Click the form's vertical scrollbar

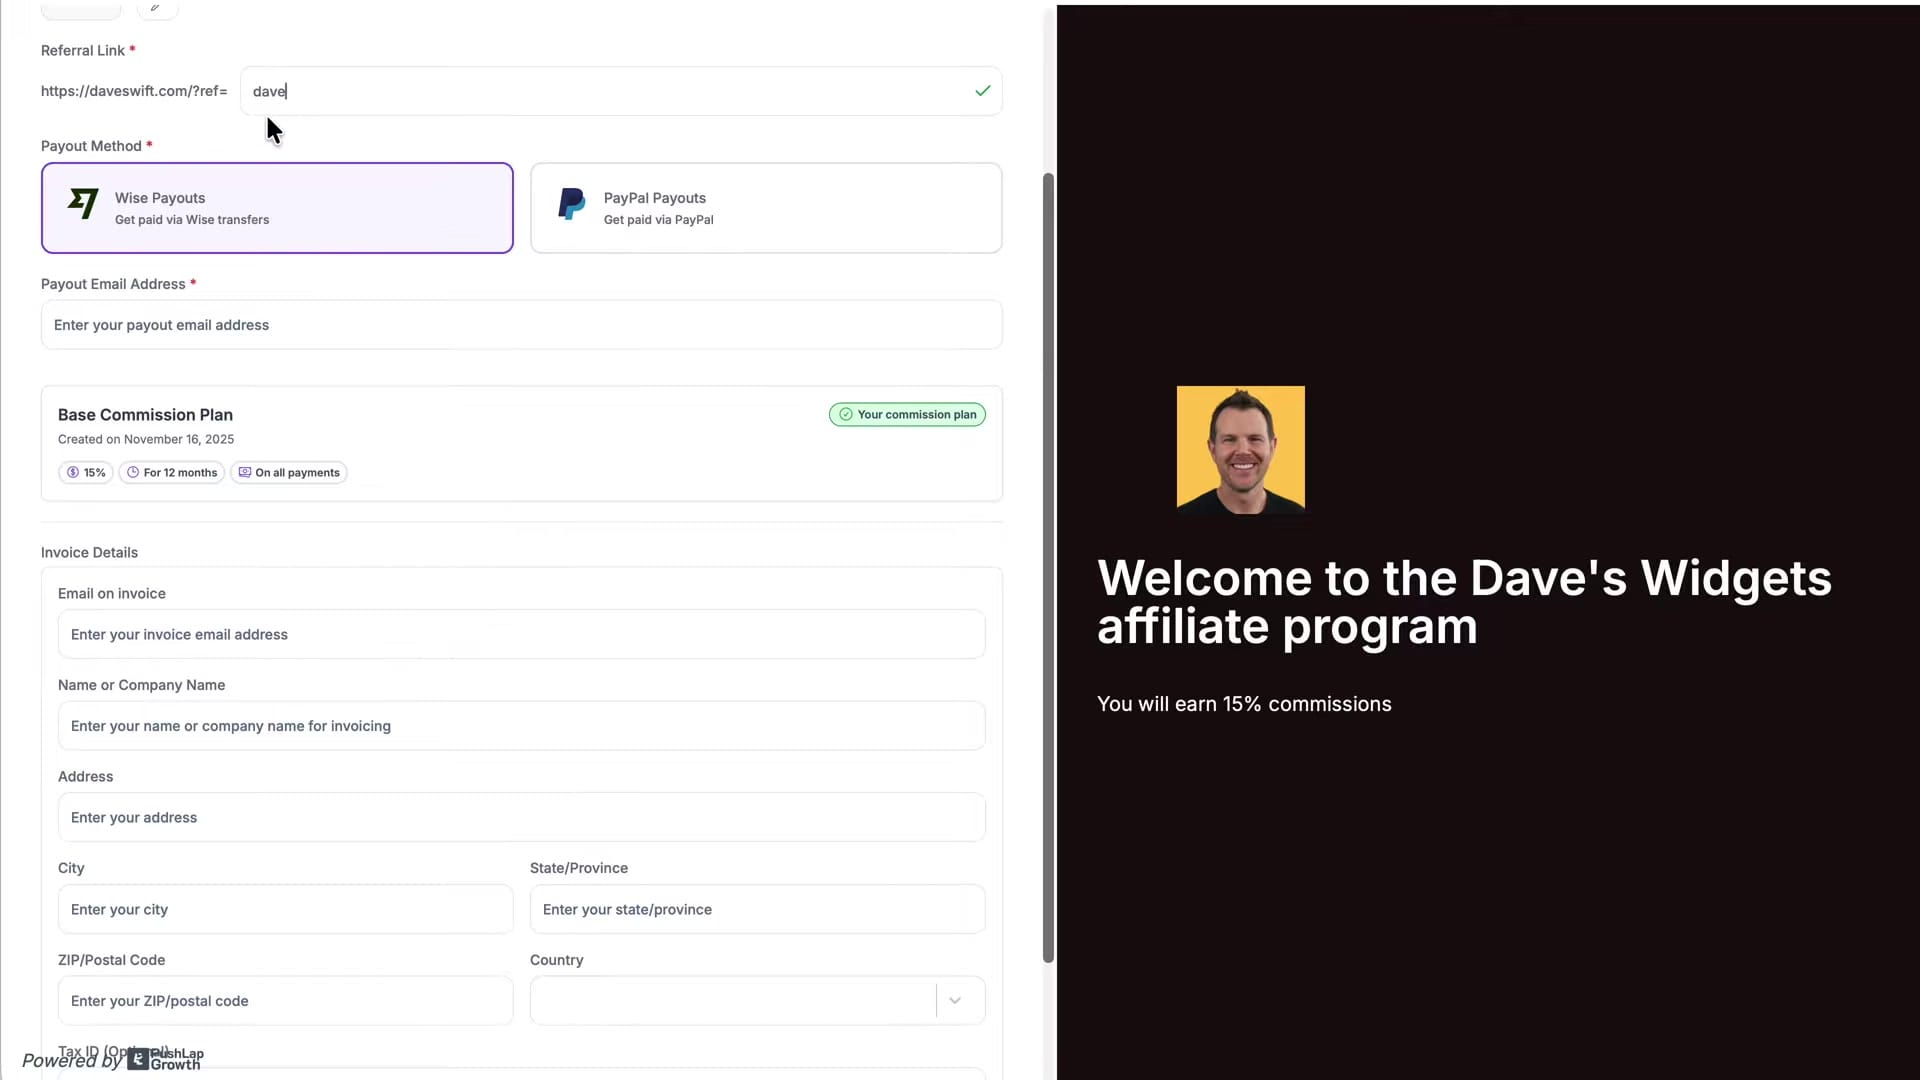(x=1048, y=568)
